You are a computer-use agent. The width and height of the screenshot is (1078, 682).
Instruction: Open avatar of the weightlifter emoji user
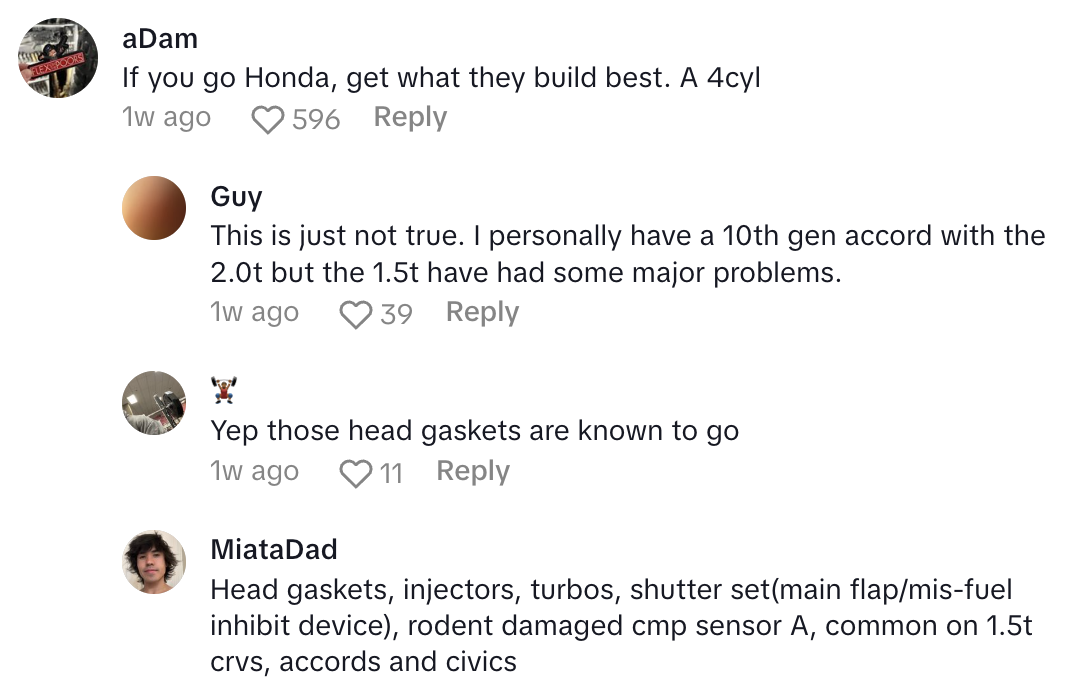tap(154, 404)
